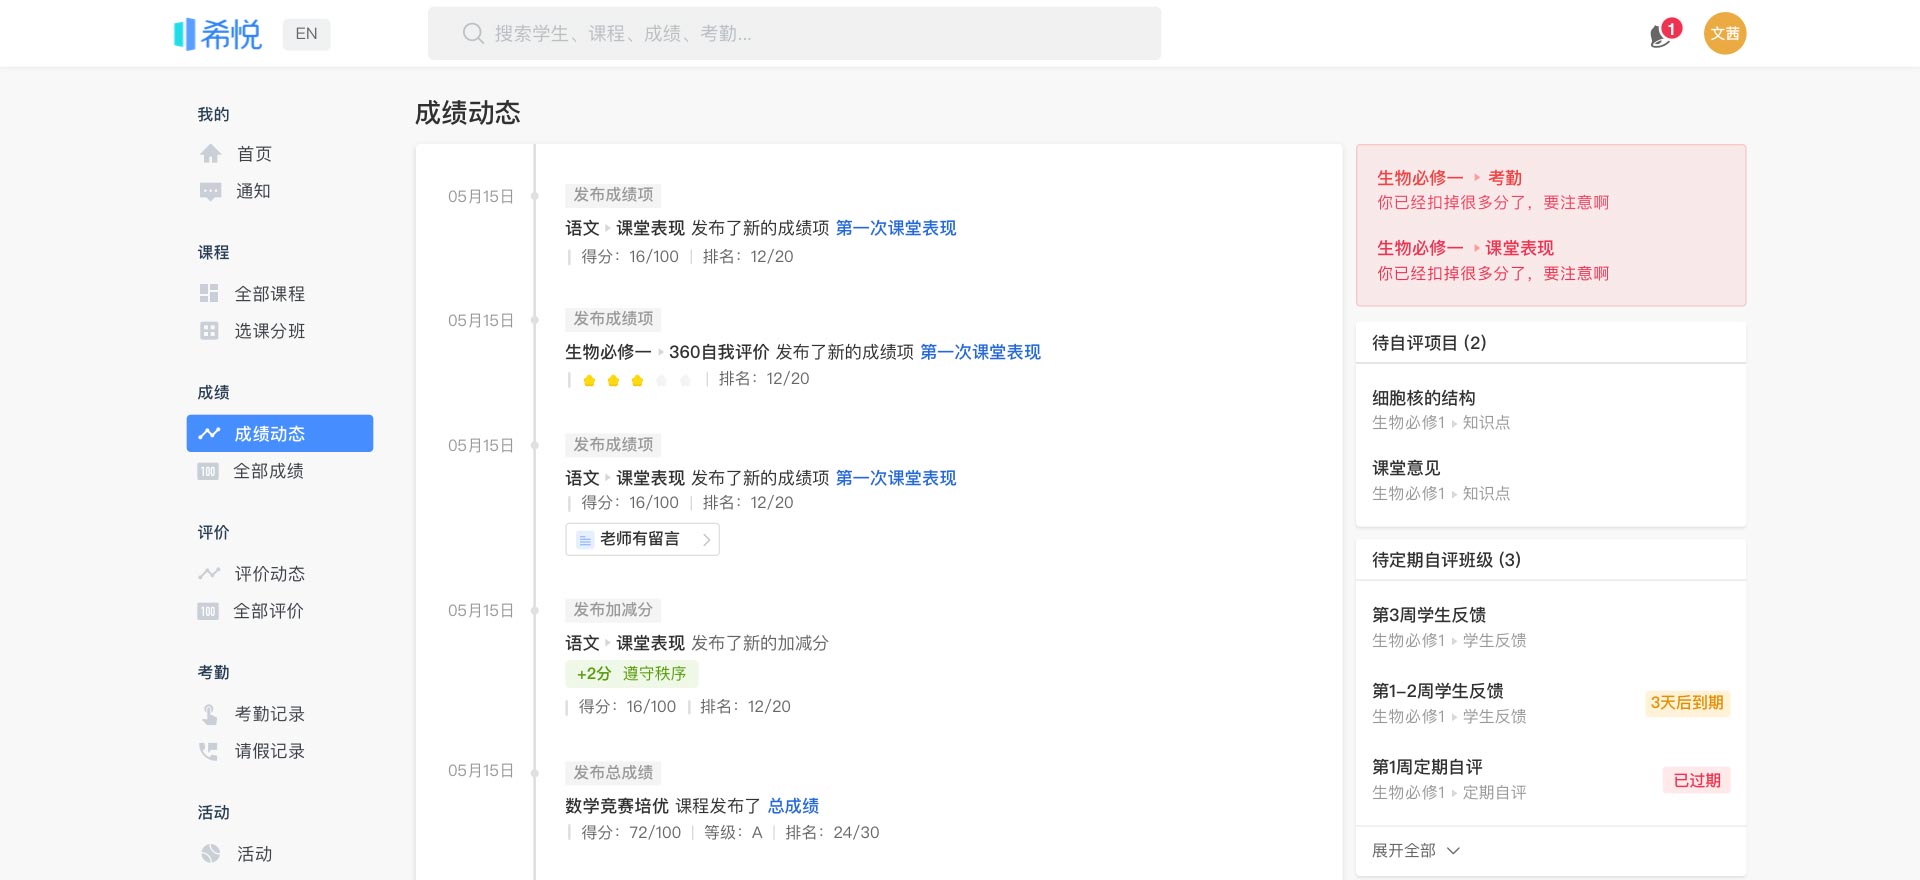1920x880 pixels.
Task: Click the 通知 message icon
Action: point(210,191)
